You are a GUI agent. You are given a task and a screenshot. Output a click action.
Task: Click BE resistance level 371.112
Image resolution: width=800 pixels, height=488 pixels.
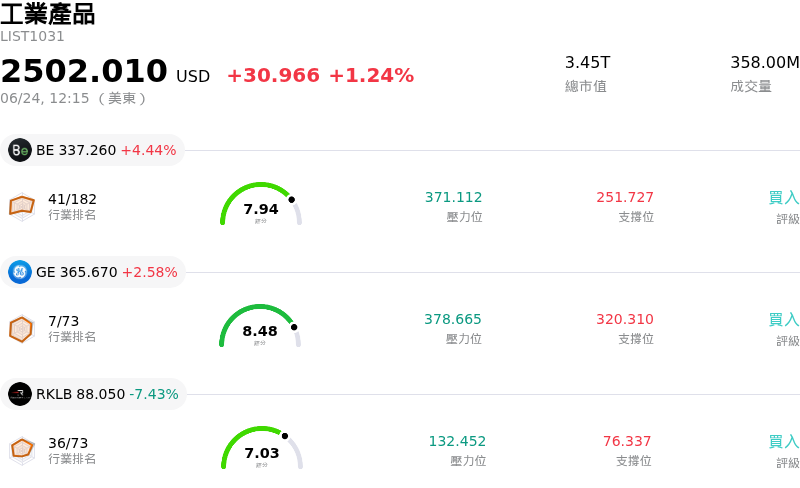click(454, 197)
